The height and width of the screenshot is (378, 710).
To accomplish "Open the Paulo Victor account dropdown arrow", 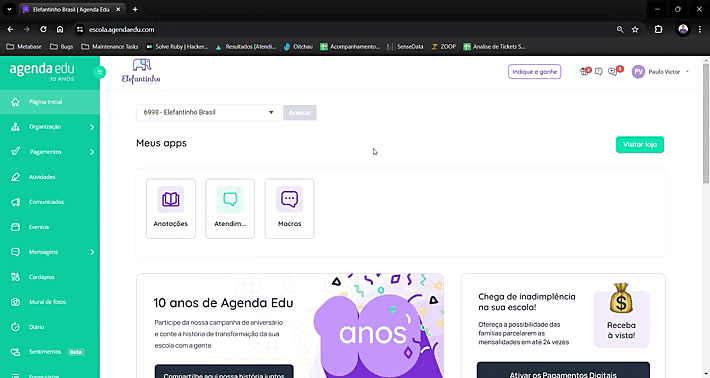I will (687, 72).
